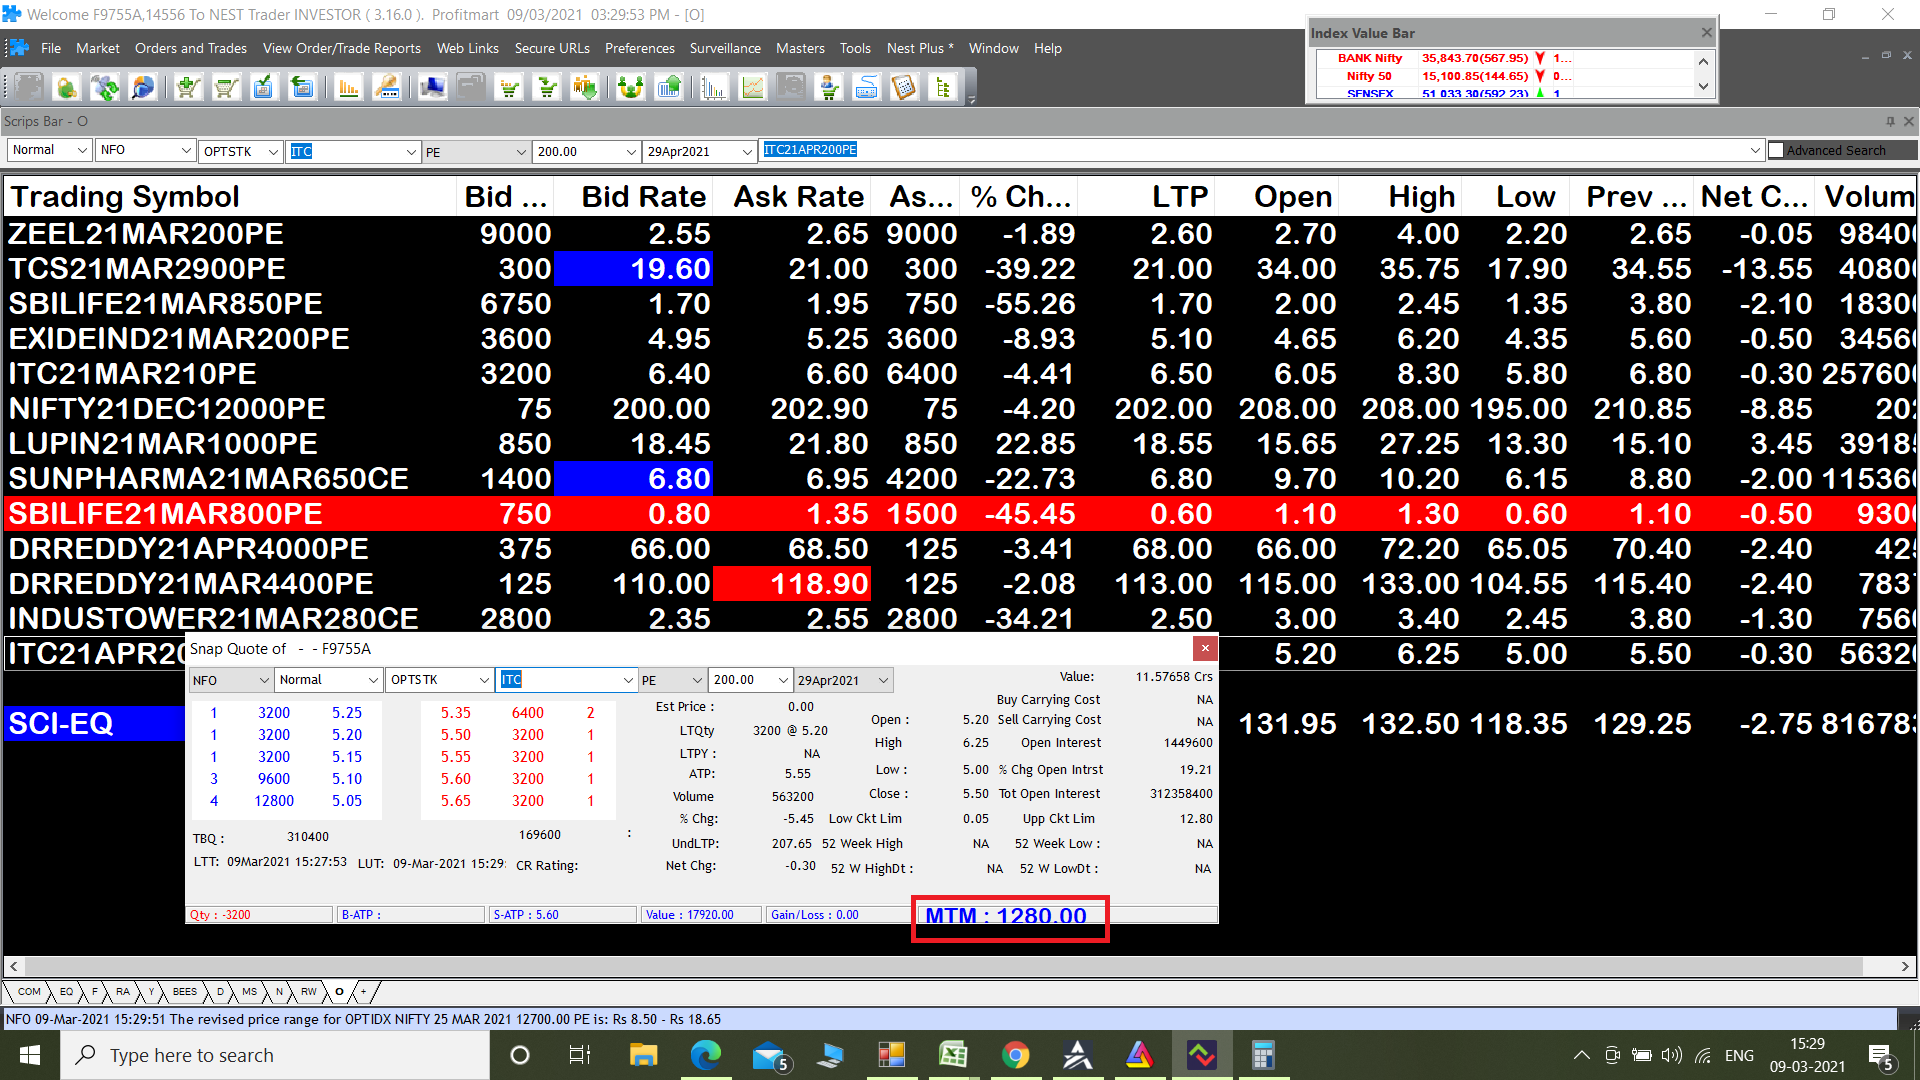Switch to the BEES market watch tab
This screenshot has width=1920, height=1080.
coord(185,992)
